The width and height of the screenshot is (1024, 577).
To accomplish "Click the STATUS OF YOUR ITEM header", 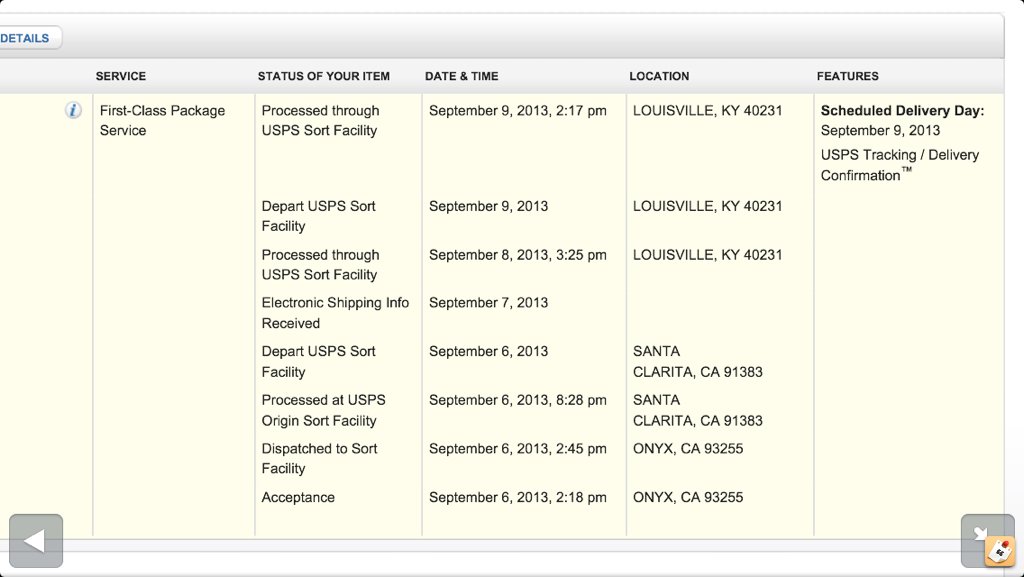I will click(323, 76).
